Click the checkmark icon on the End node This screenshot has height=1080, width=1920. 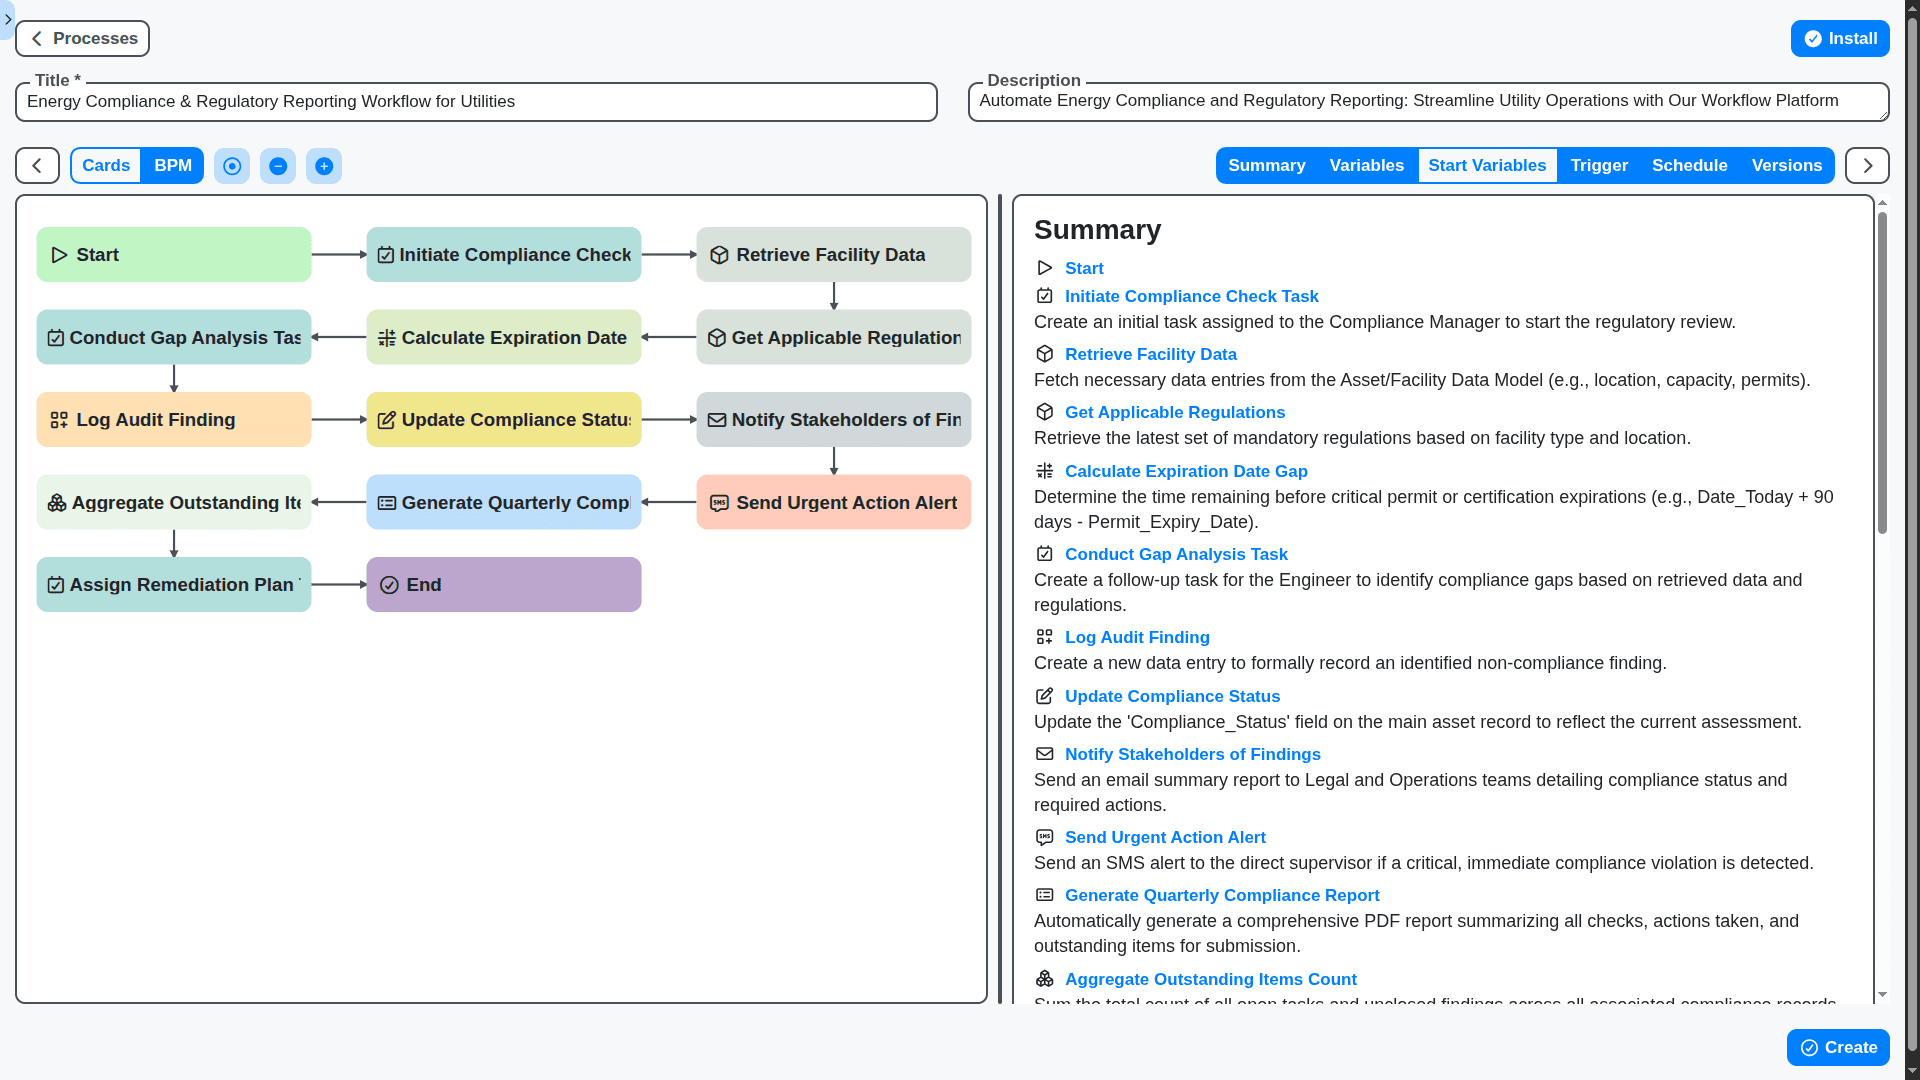pyautogui.click(x=390, y=584)
